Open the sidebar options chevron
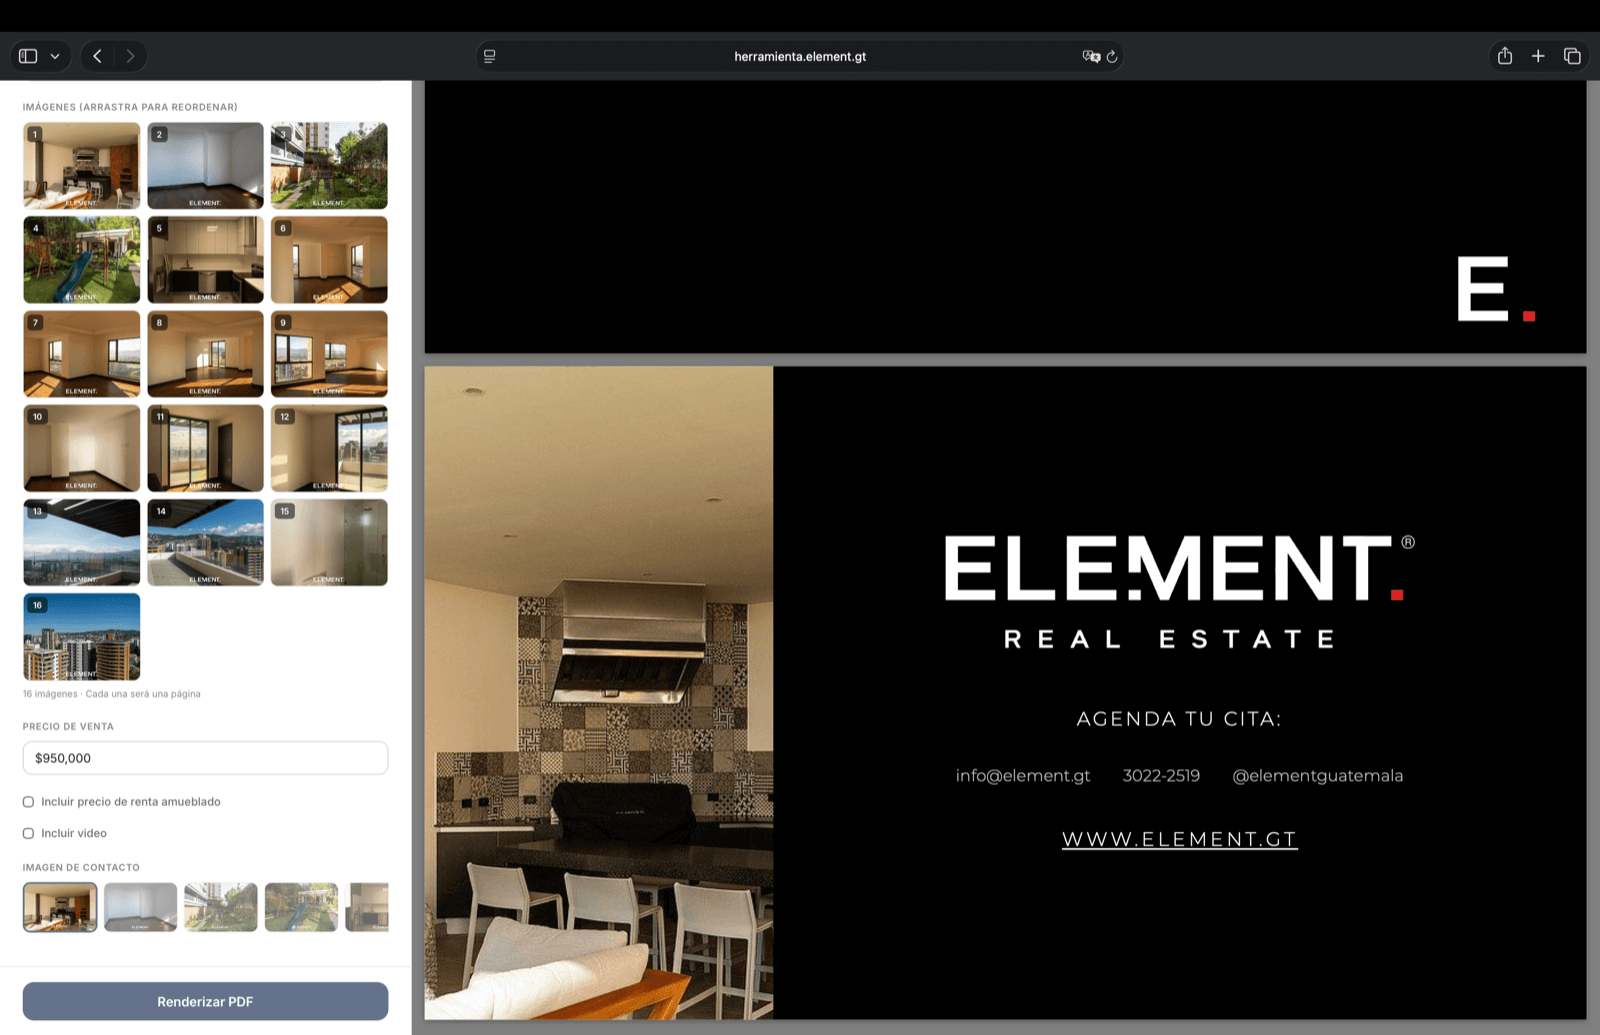This screenshot has height=1035, width=1600. tap(55, 56)
